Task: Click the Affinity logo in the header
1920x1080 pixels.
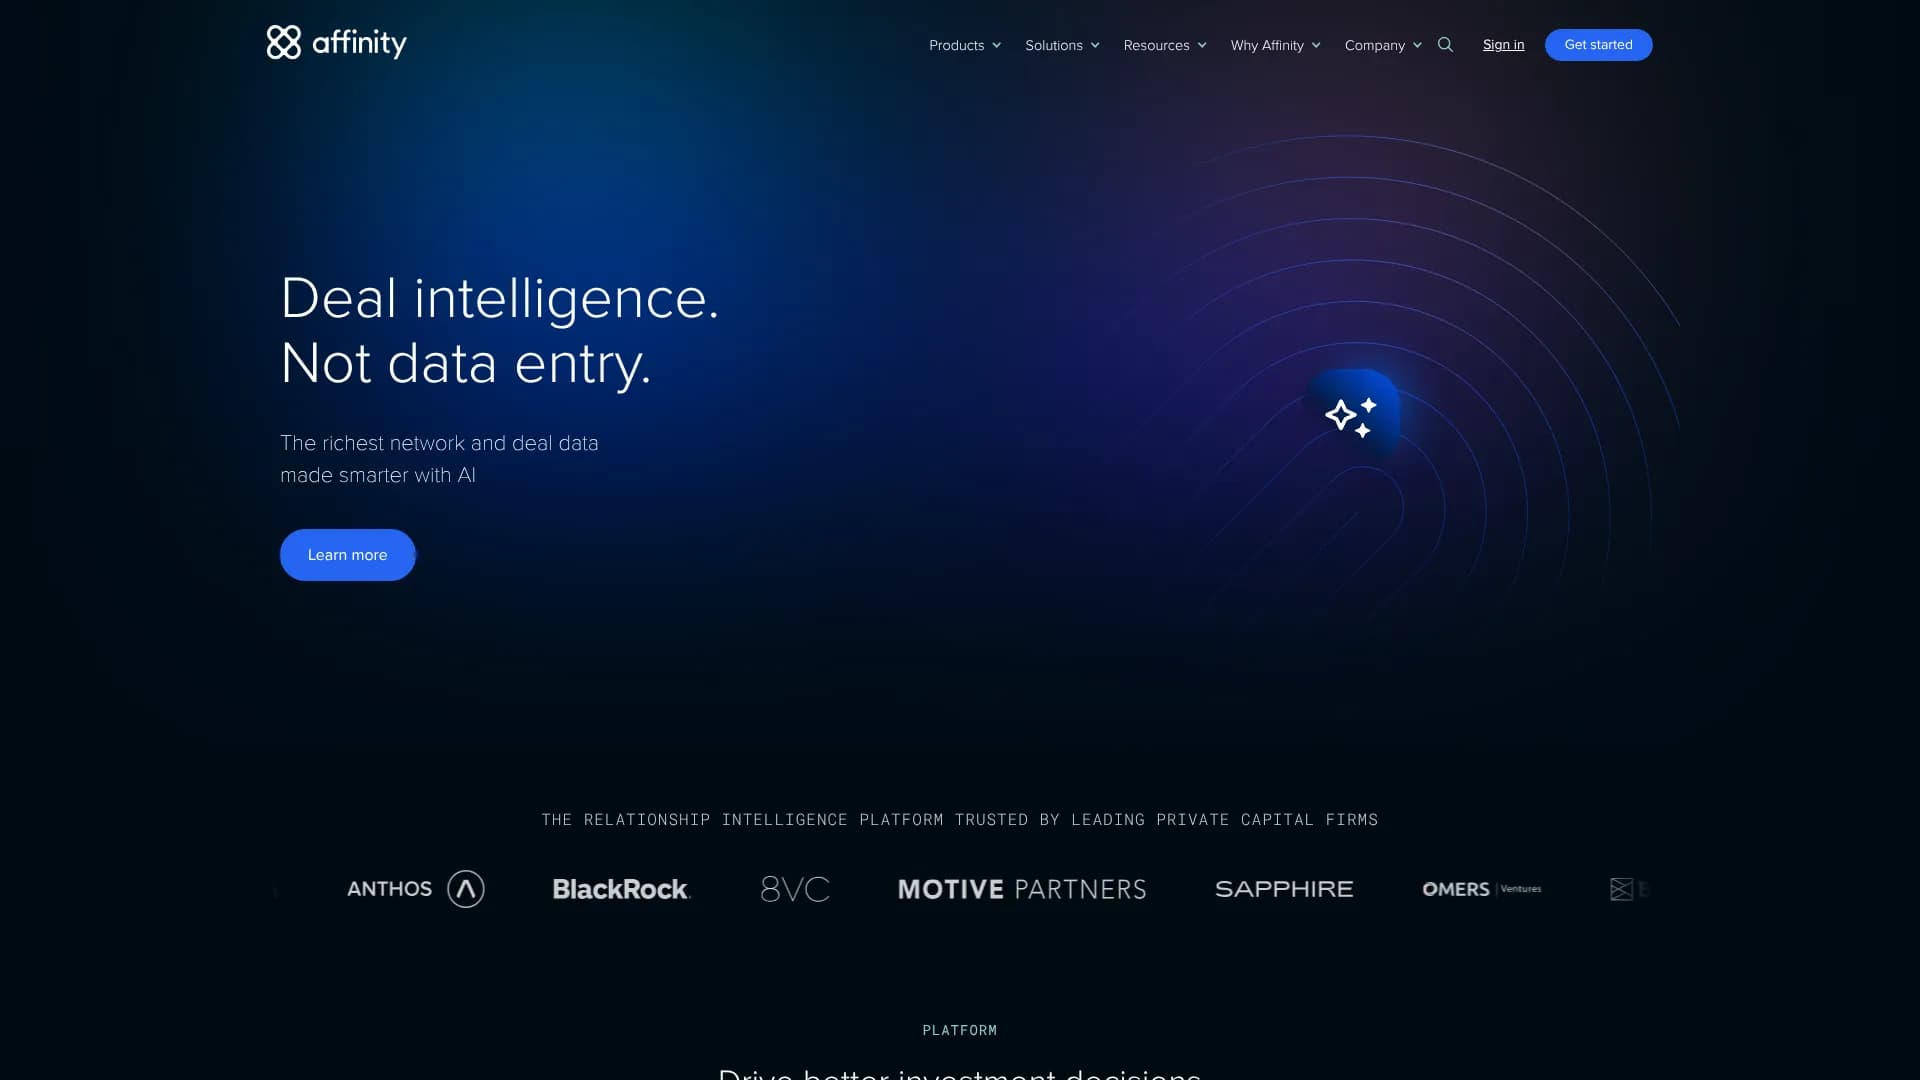Action: [x=336, y=43]
